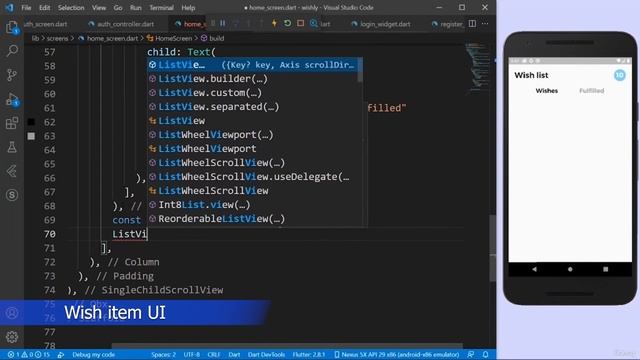Select Fulfilled tab in emulator

click(591, 91)
